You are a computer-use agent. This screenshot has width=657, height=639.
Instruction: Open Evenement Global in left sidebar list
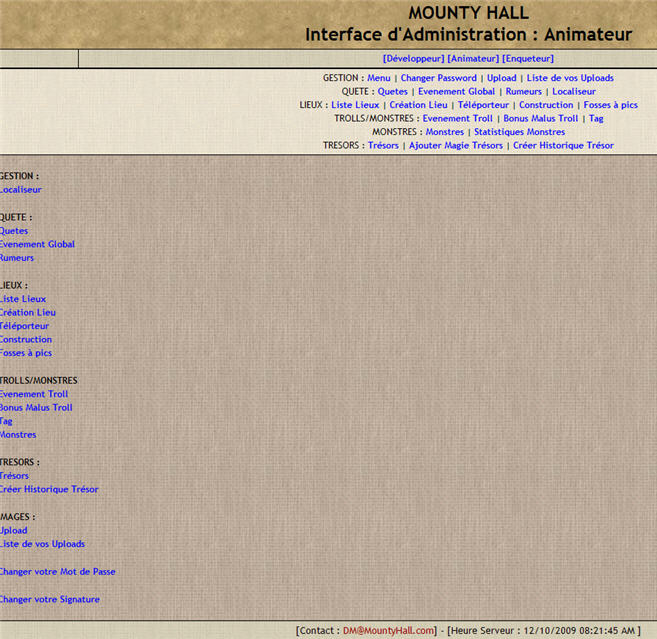tap(37, 244)
